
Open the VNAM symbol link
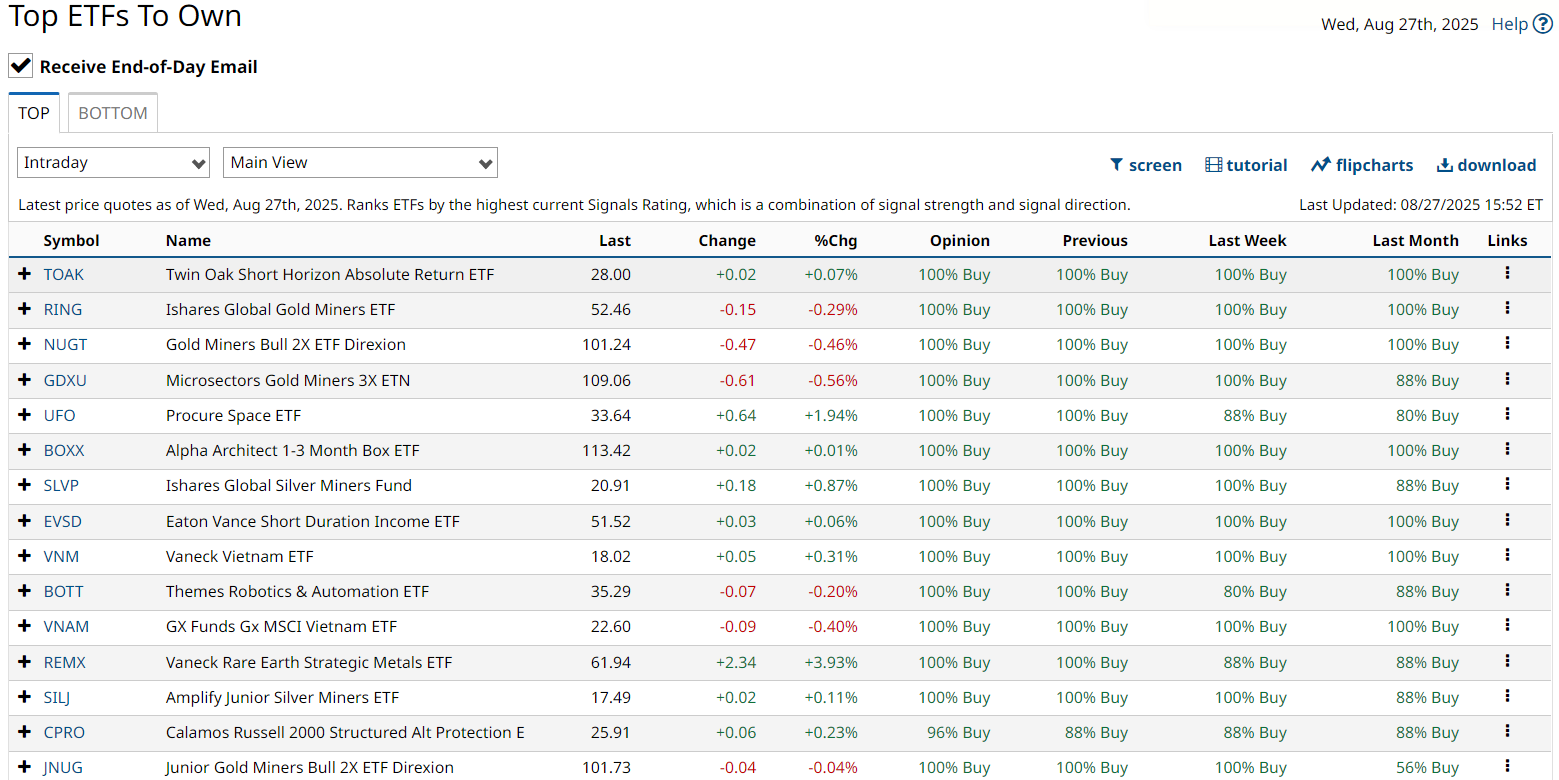click(66, 626)
